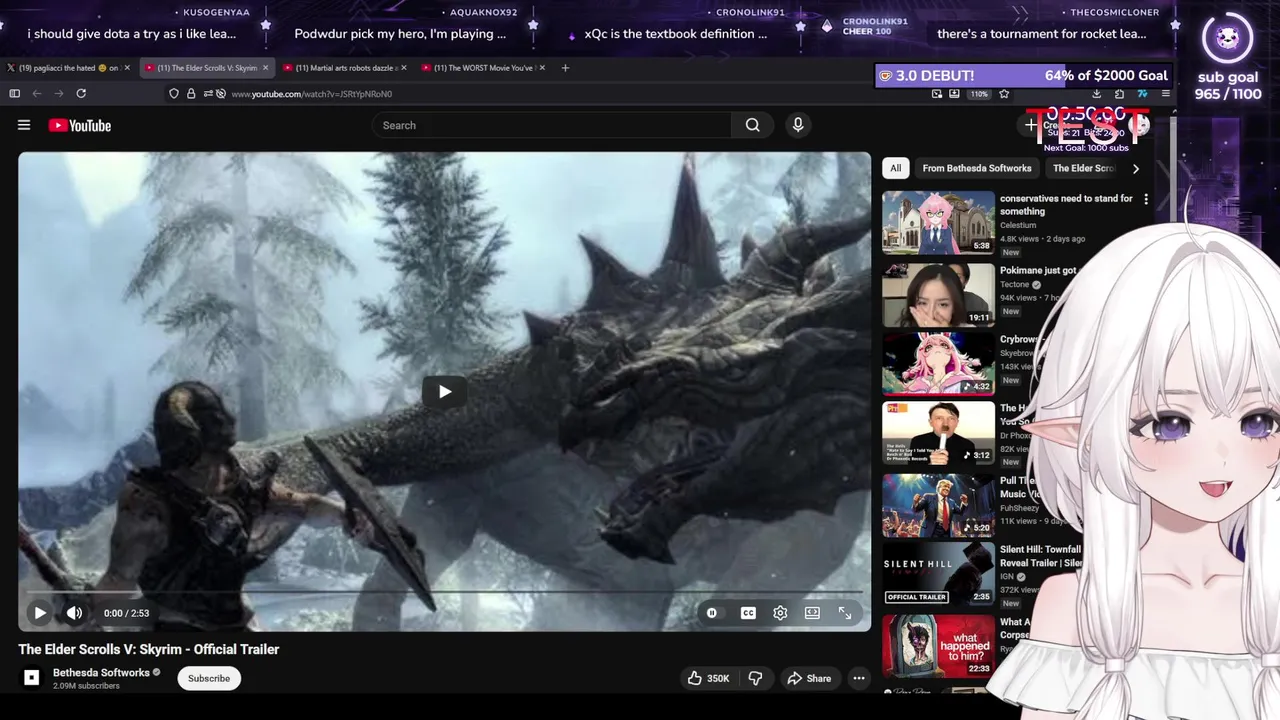Viewport: 1280px width, 720px height.
Task: Toggle the browser sidebar icon
Action: (14, 93)
